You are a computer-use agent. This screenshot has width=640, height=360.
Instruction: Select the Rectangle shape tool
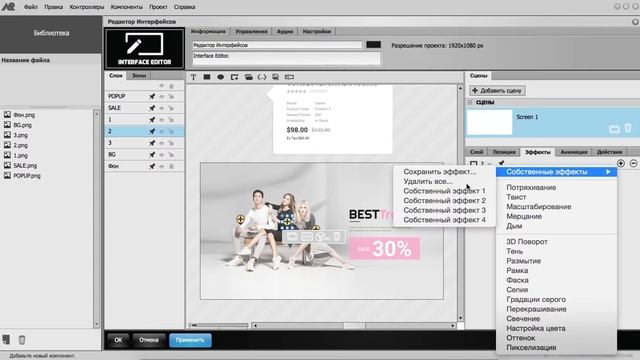pos(207,77)
